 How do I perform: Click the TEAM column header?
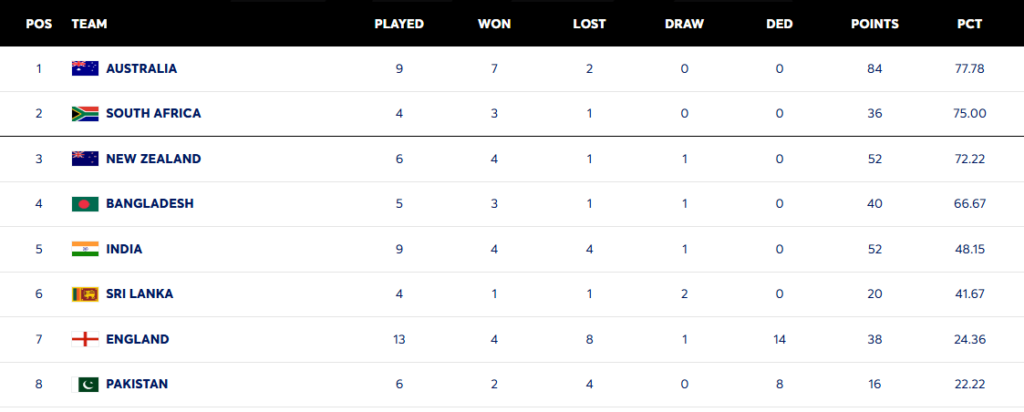tap(89, 24)
